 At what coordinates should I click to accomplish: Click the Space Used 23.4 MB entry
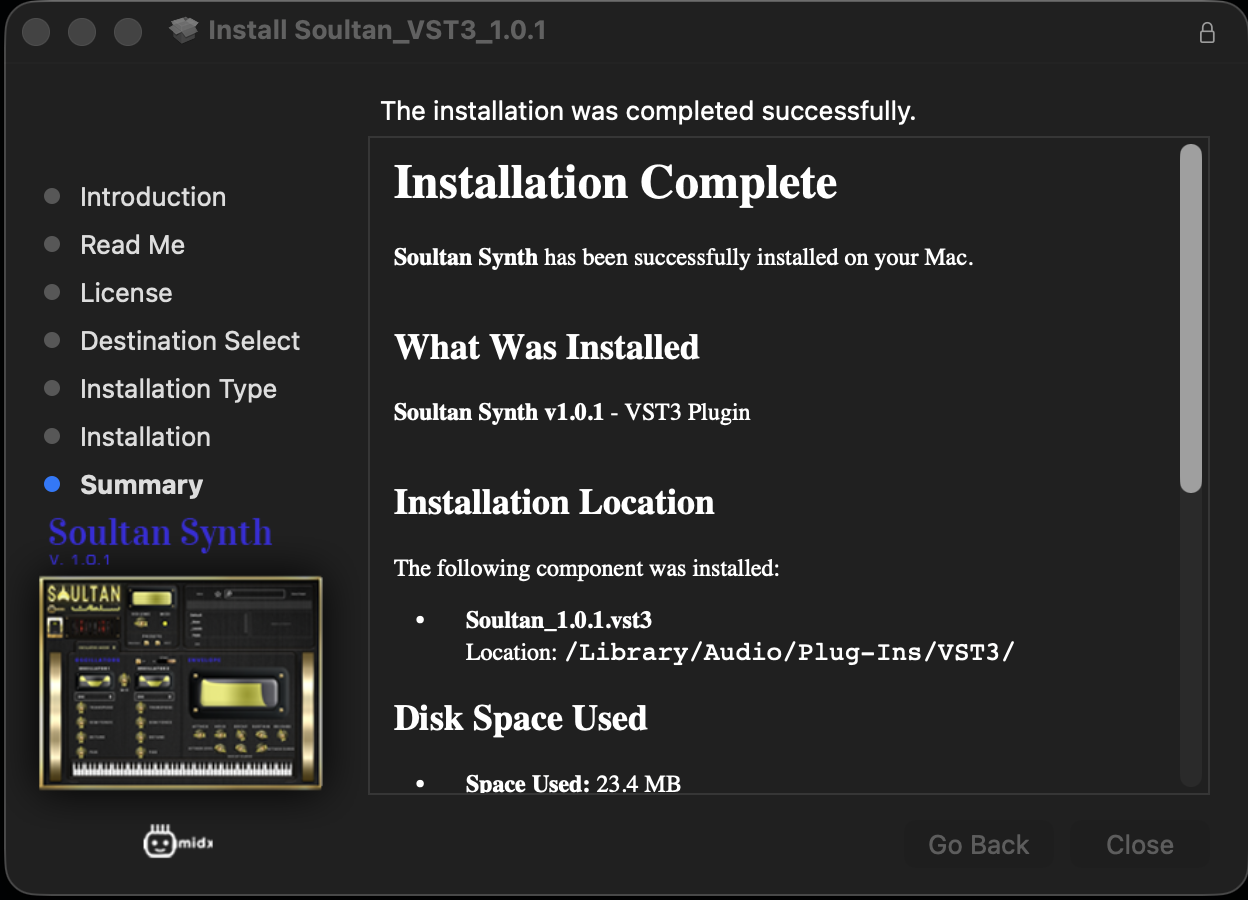click(573, 784)
